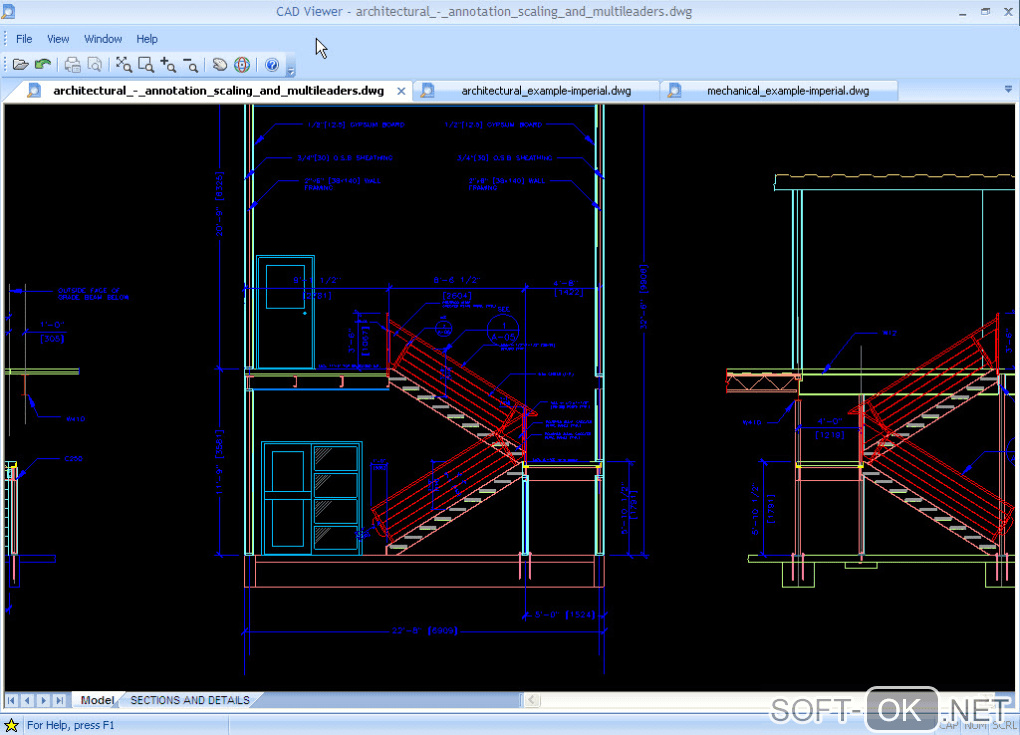Open the Help menu

pos(147,39)
